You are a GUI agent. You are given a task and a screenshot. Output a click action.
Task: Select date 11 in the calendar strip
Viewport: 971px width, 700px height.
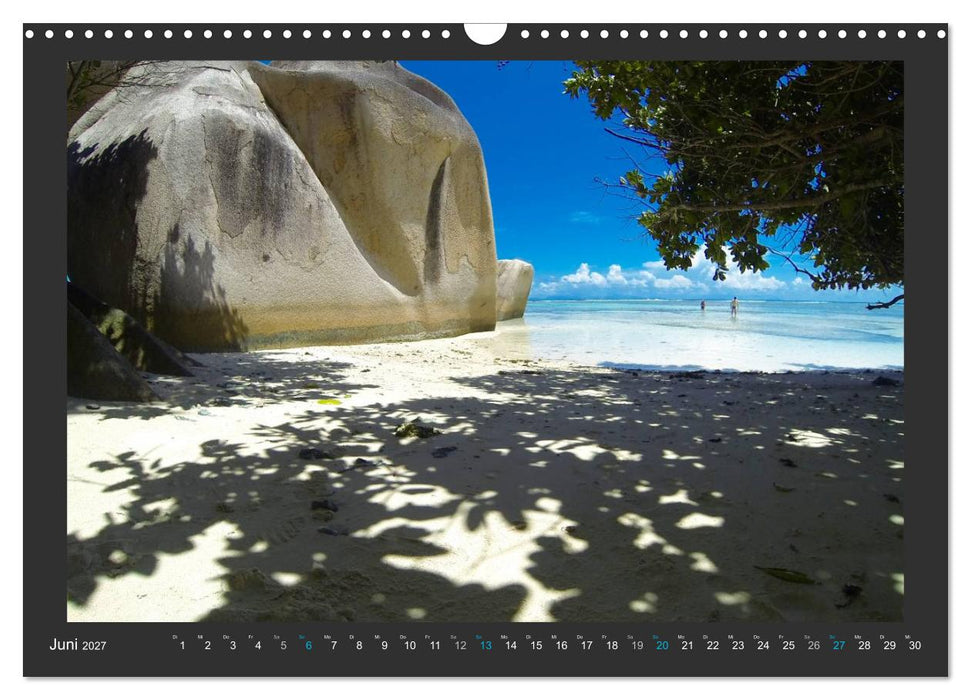pyautogui.click(x=435, y=645)
